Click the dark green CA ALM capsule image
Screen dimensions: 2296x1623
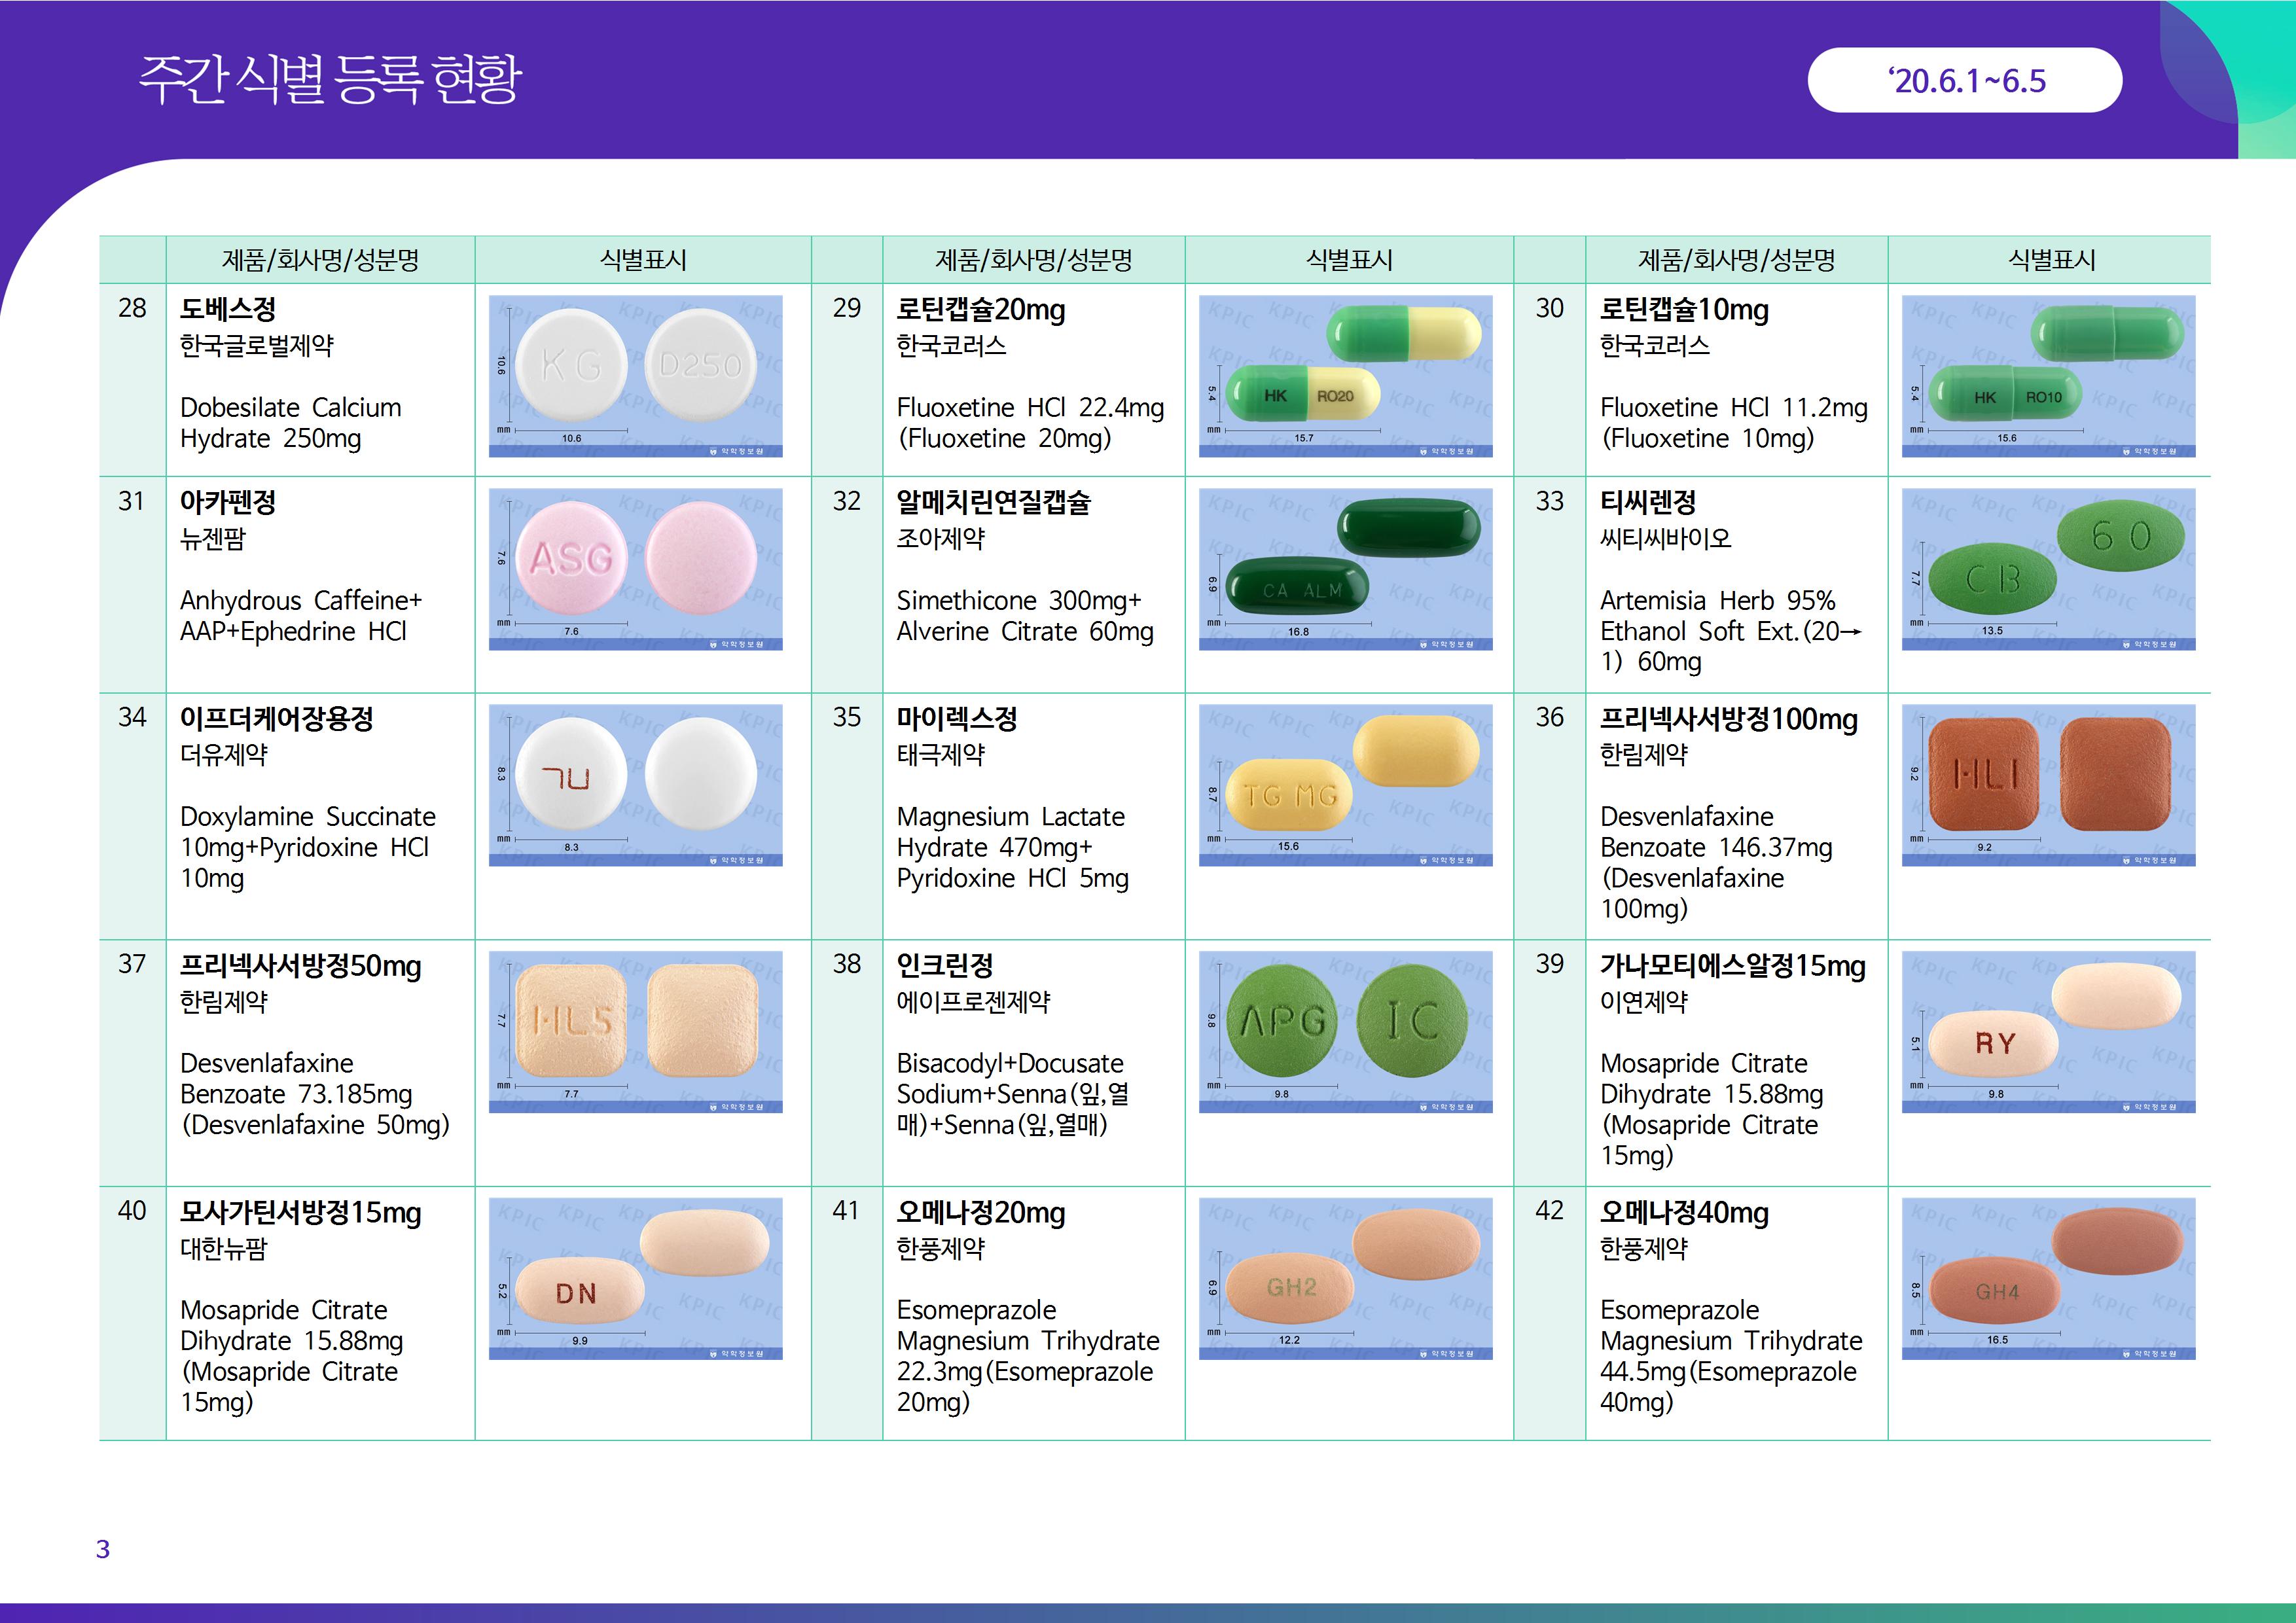pyautogui.click(x=1345, y=568)
